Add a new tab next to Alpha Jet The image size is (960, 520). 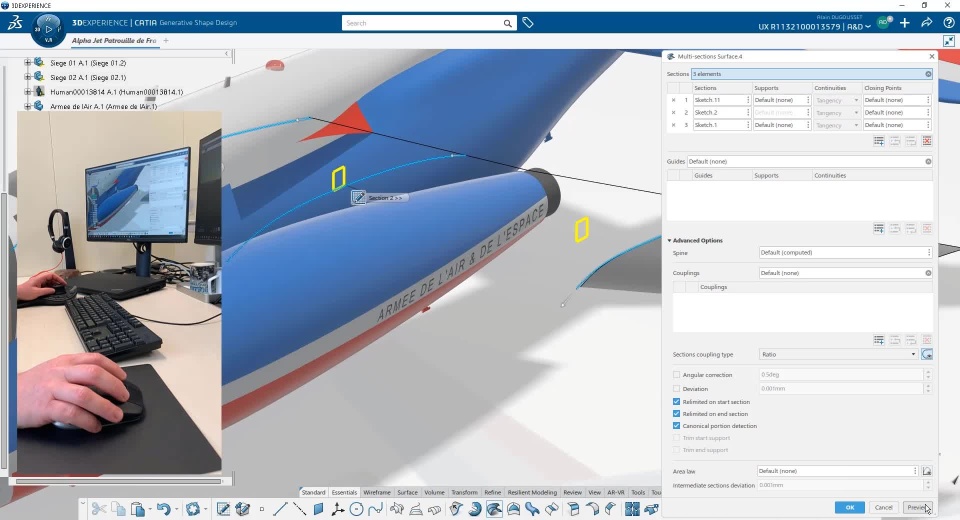coord(166,40)
